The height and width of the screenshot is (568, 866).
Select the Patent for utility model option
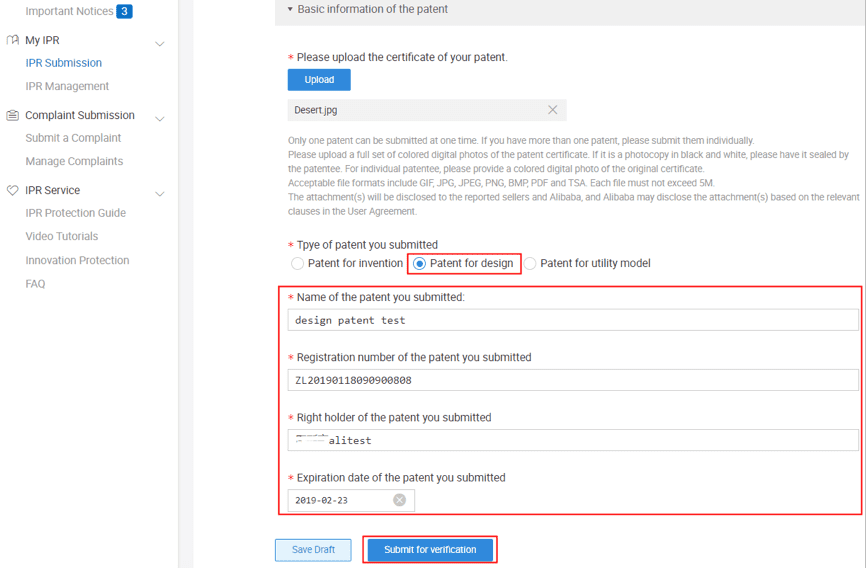tap(530, 263)
